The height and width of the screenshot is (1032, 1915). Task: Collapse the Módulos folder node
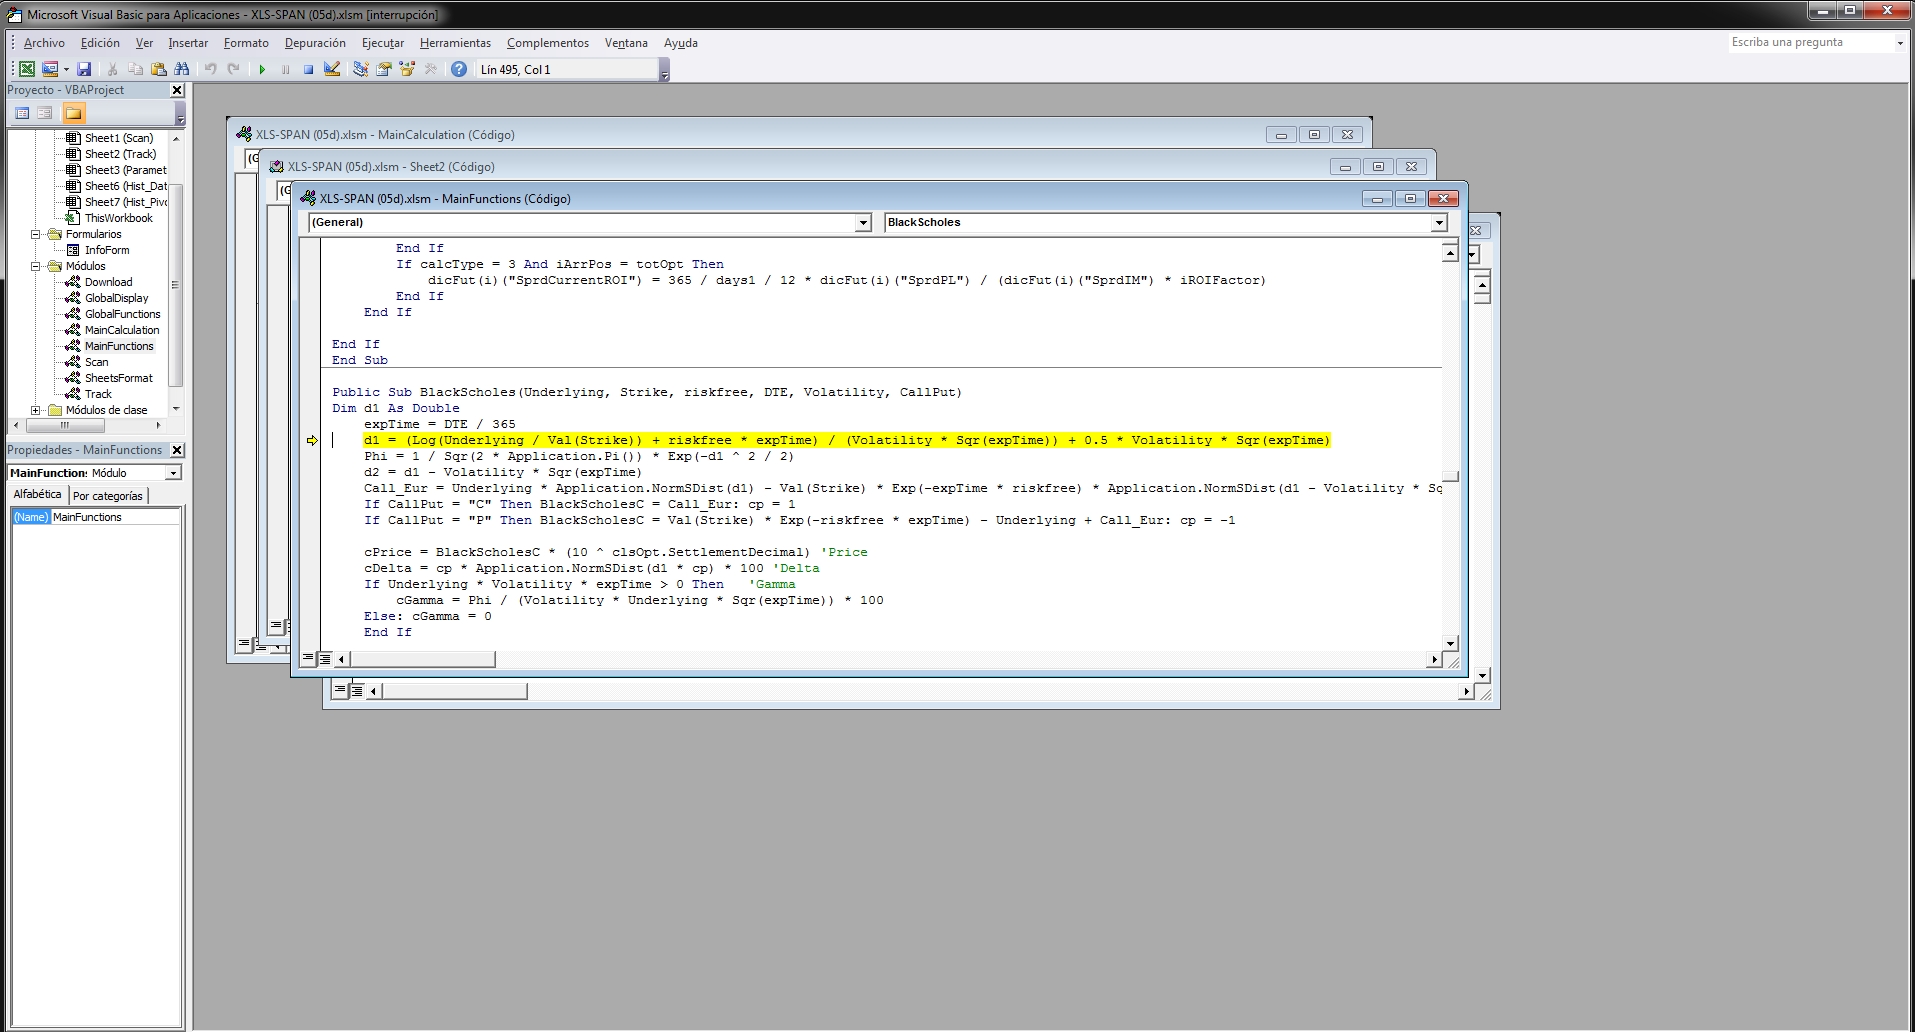36,266
